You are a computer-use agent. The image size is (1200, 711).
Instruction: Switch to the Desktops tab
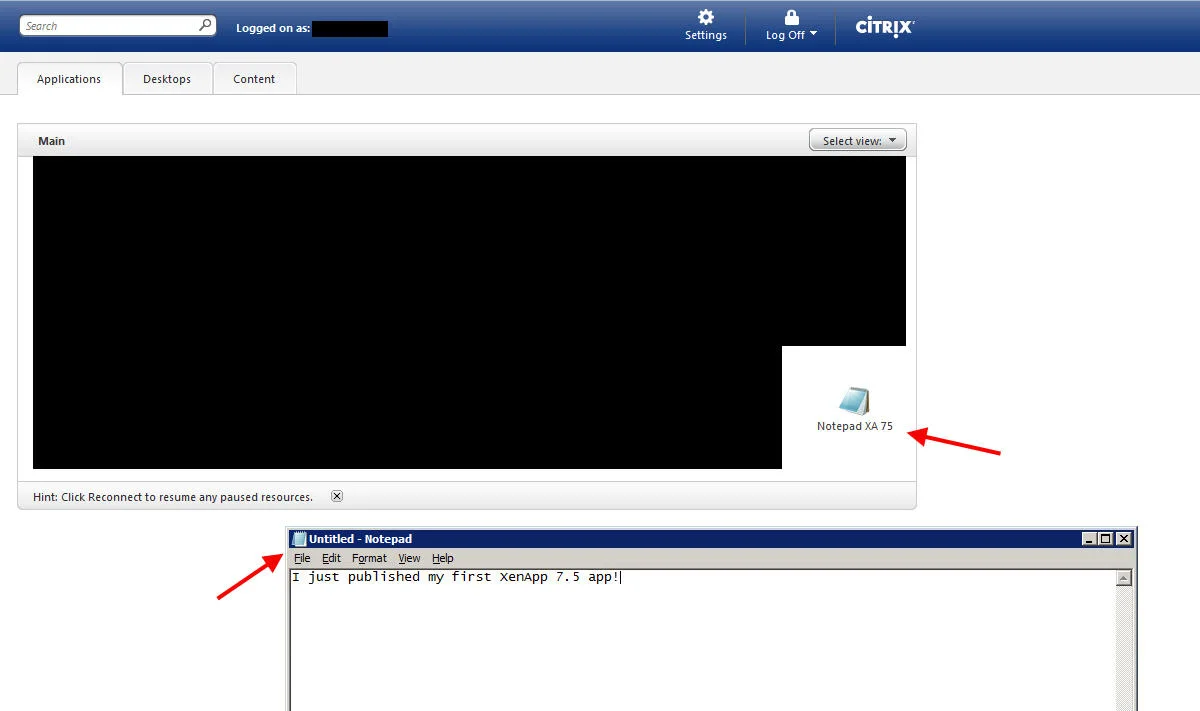[167, 79]
